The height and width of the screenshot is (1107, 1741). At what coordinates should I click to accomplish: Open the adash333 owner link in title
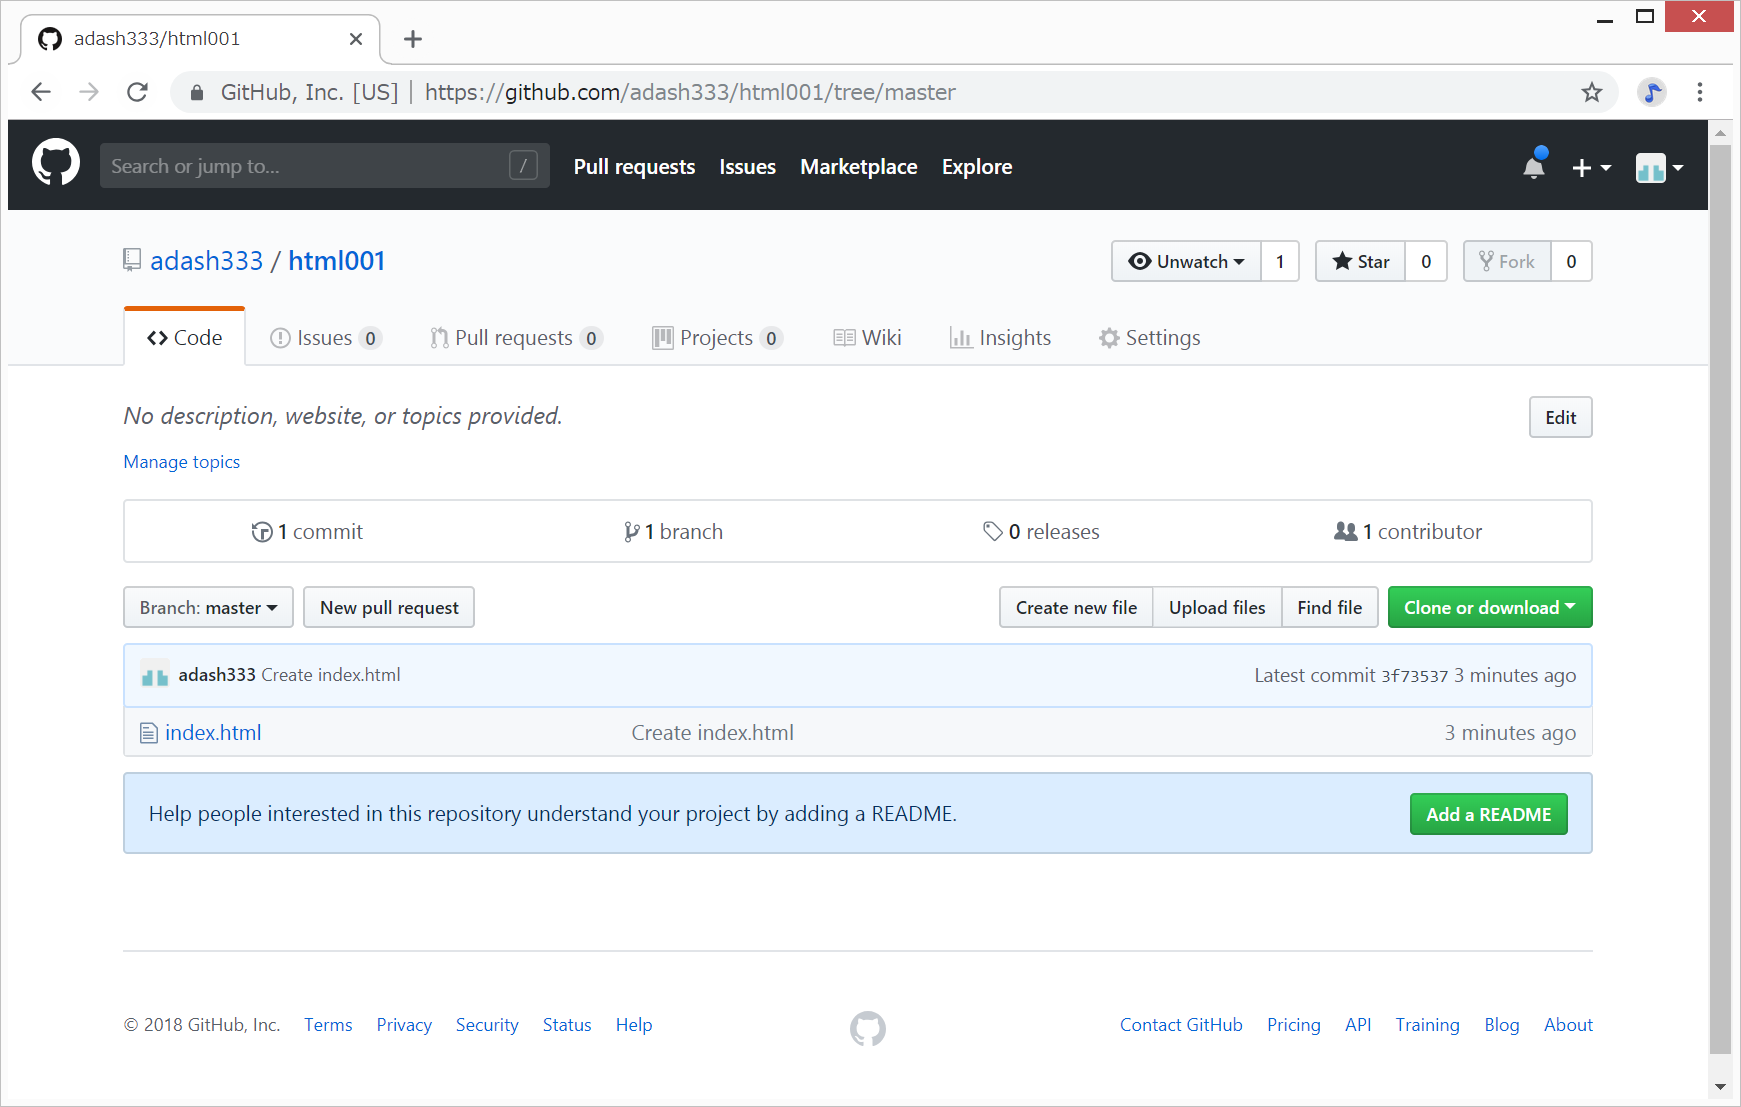click(x=206, y=261)
